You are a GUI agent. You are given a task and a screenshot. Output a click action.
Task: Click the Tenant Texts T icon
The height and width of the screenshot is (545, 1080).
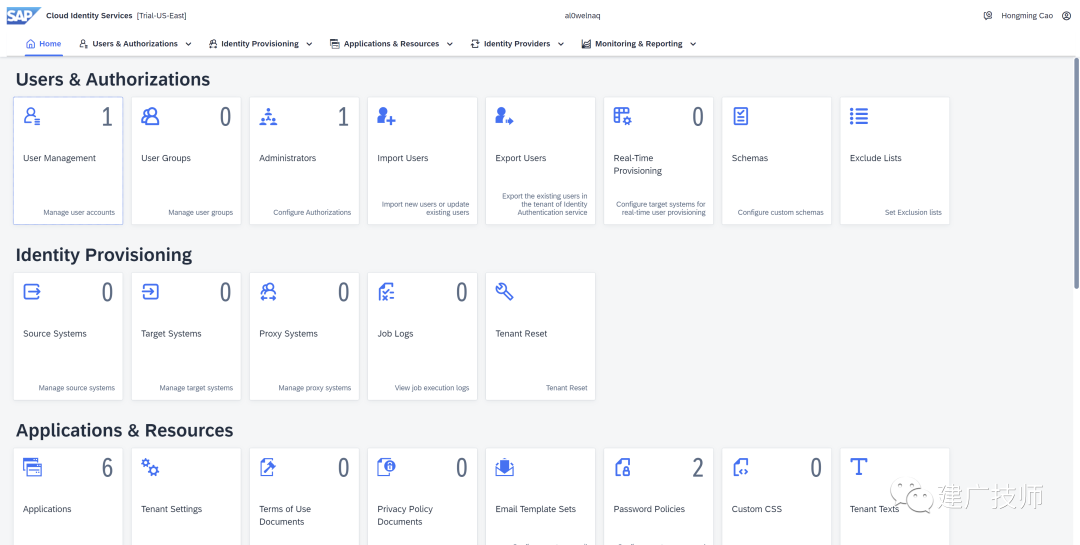(858, 467)
